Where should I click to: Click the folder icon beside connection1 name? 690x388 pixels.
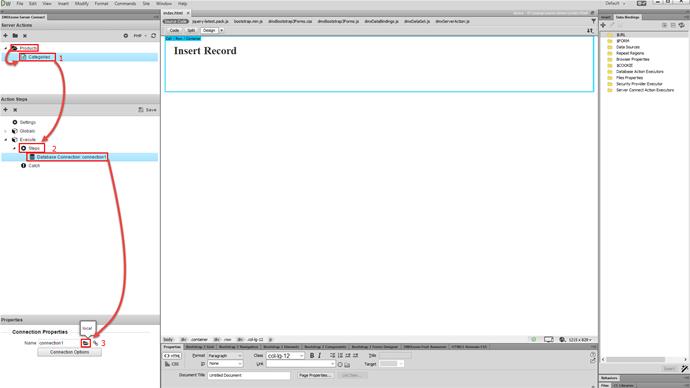click(85, 343)
